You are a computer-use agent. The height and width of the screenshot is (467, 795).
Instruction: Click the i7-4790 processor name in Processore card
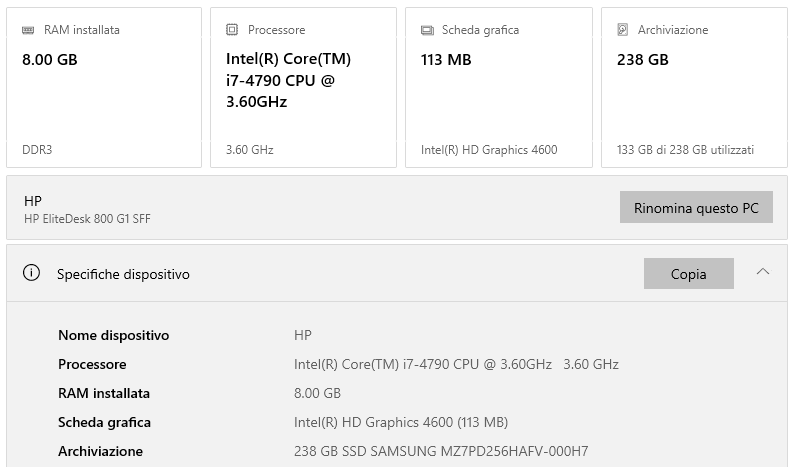[x=288, y=80]
